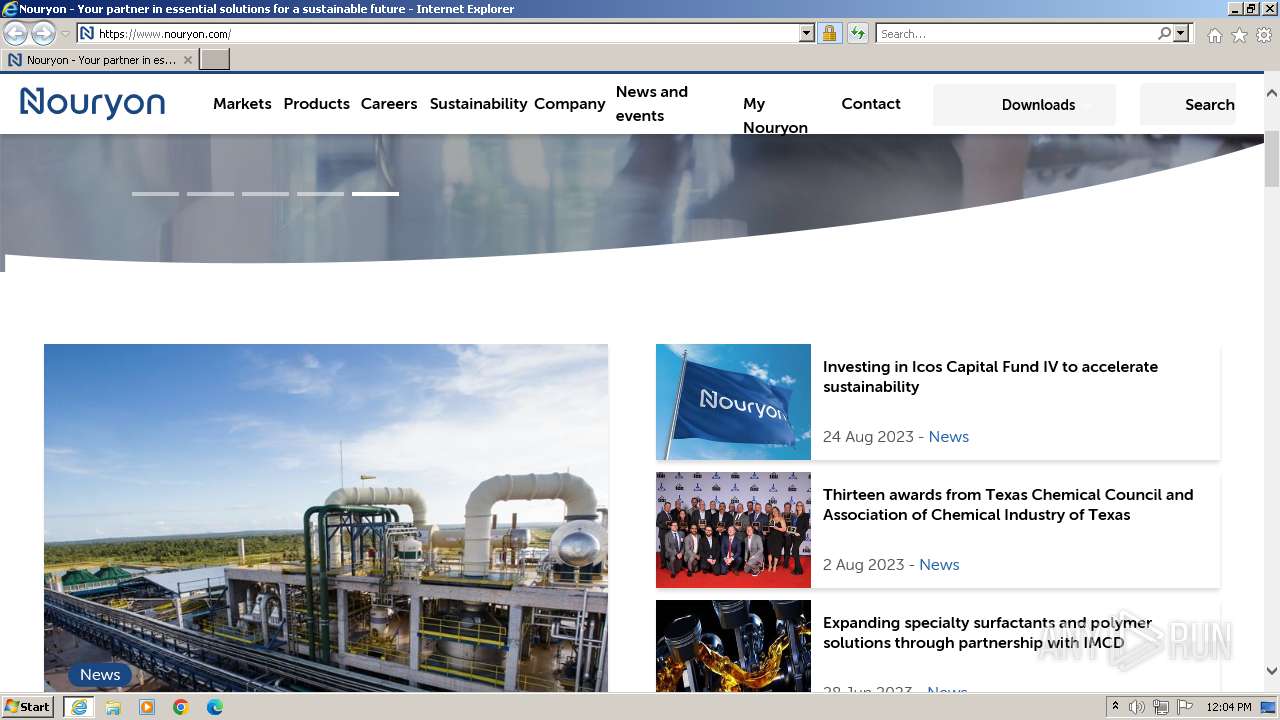Select the first carousel slide indicator
Image resolution: width=1280 pixels, height=720 pixels.
click(155, 194)
